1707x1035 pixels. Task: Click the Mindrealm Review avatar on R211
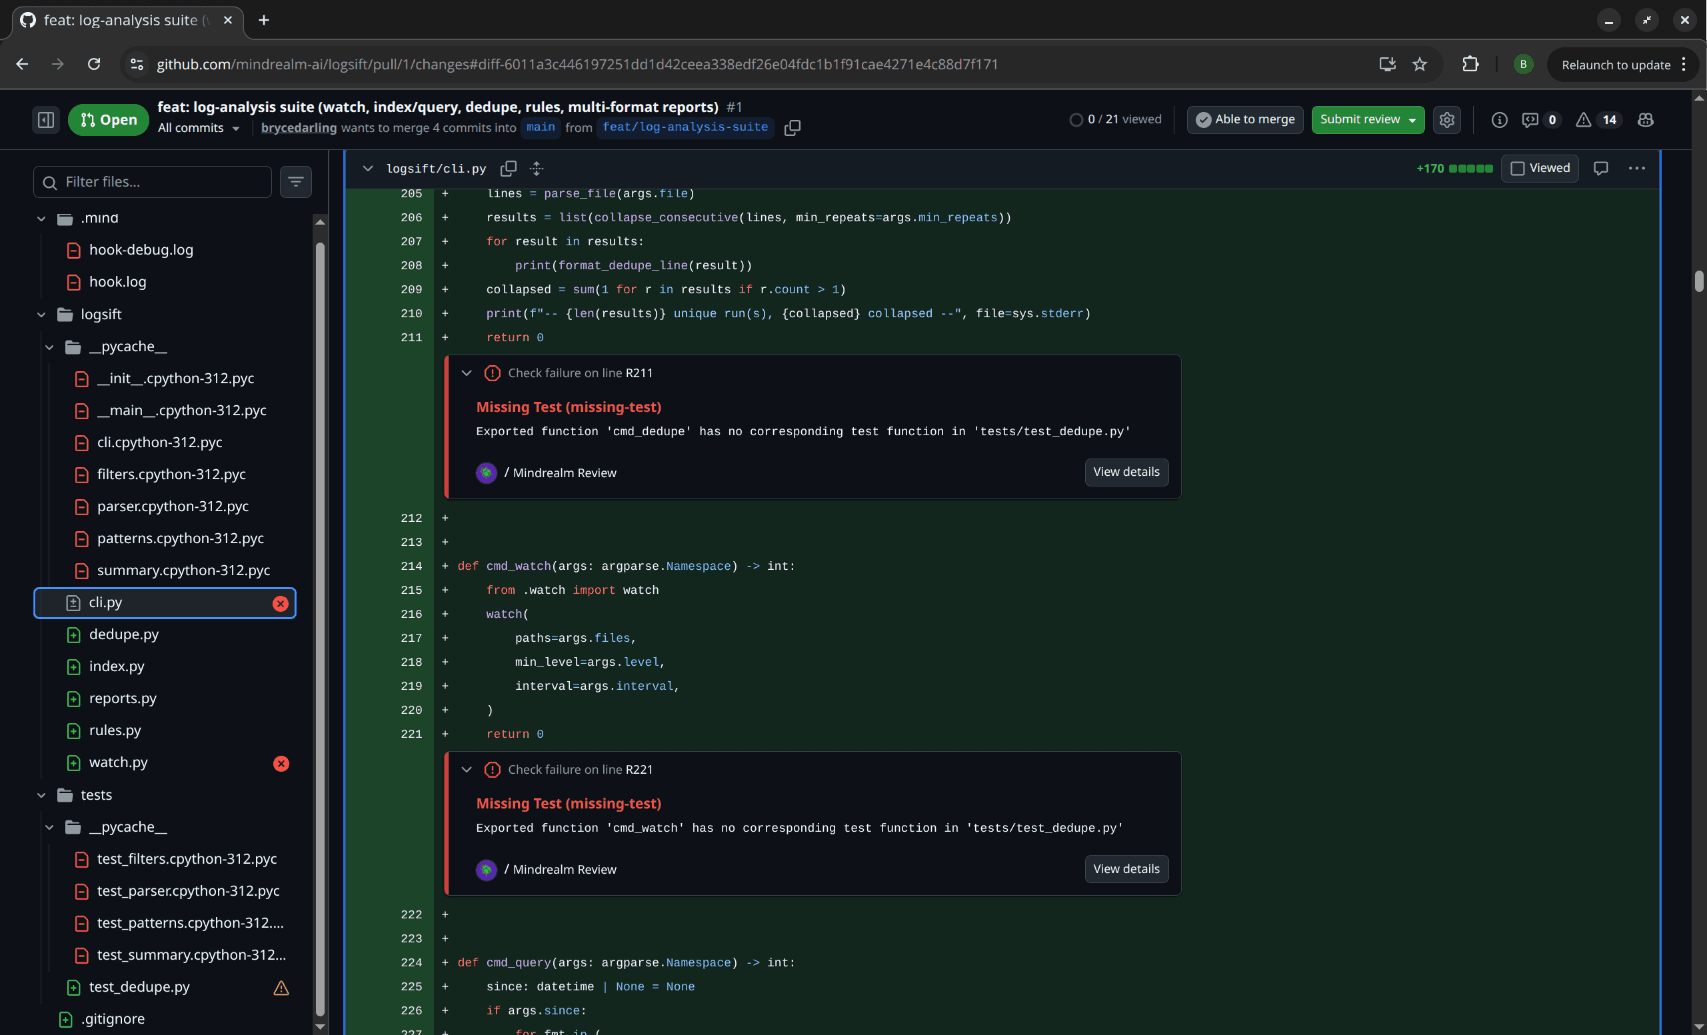pyautogui.click(x=486, y=473)
